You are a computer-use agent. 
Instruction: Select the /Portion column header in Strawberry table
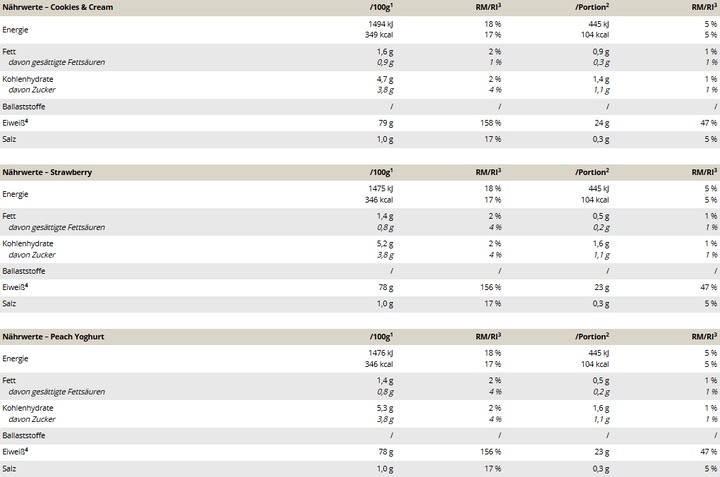point(592,172)
